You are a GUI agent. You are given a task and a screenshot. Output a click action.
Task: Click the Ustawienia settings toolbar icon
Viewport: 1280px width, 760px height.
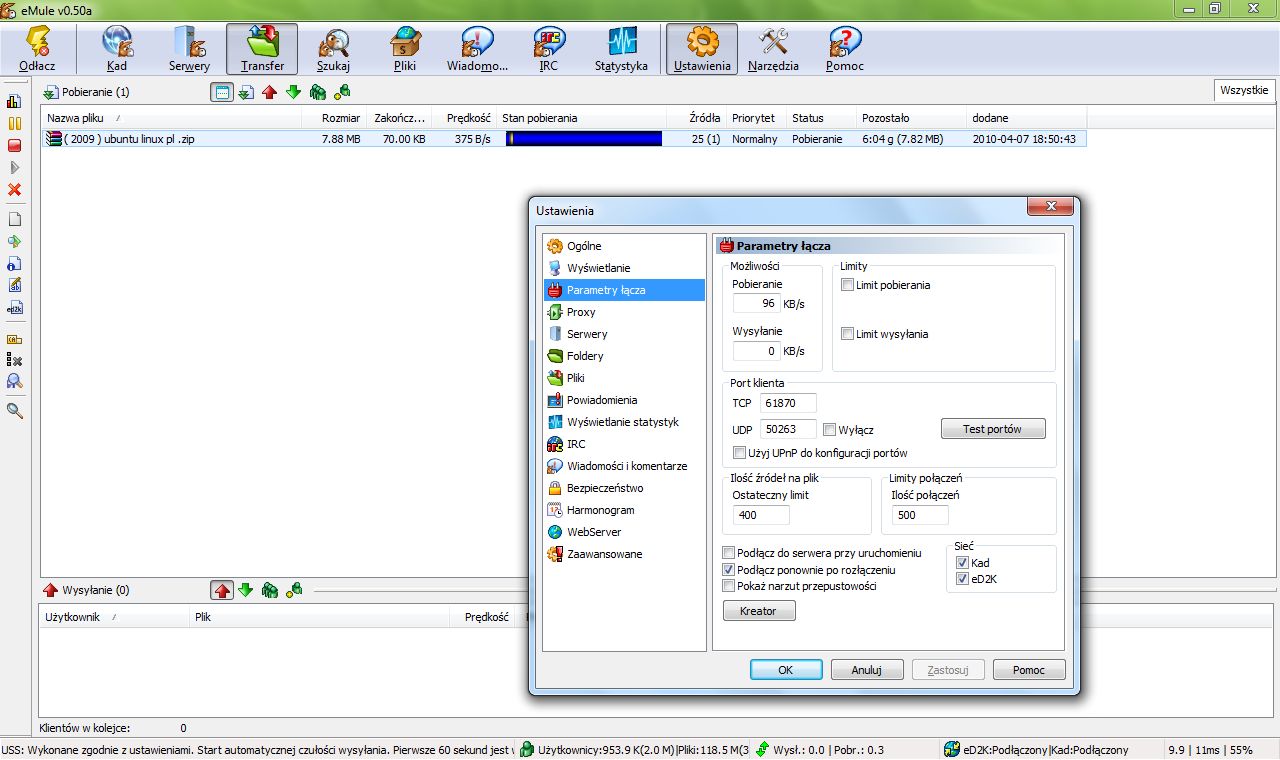pyautogui.click(x=702, y=49)
